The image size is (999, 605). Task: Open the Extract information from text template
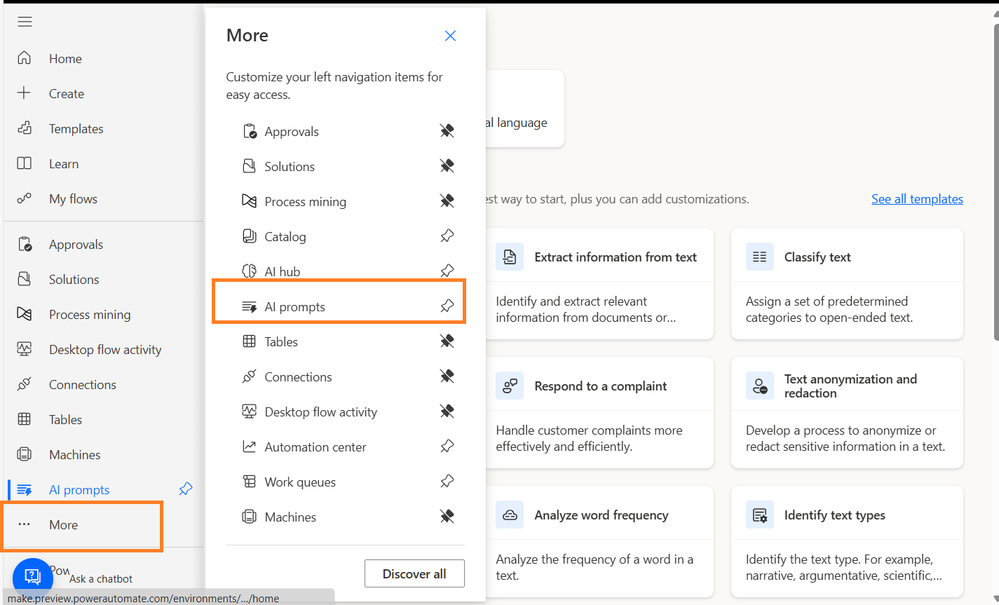[x=599, y=283]
